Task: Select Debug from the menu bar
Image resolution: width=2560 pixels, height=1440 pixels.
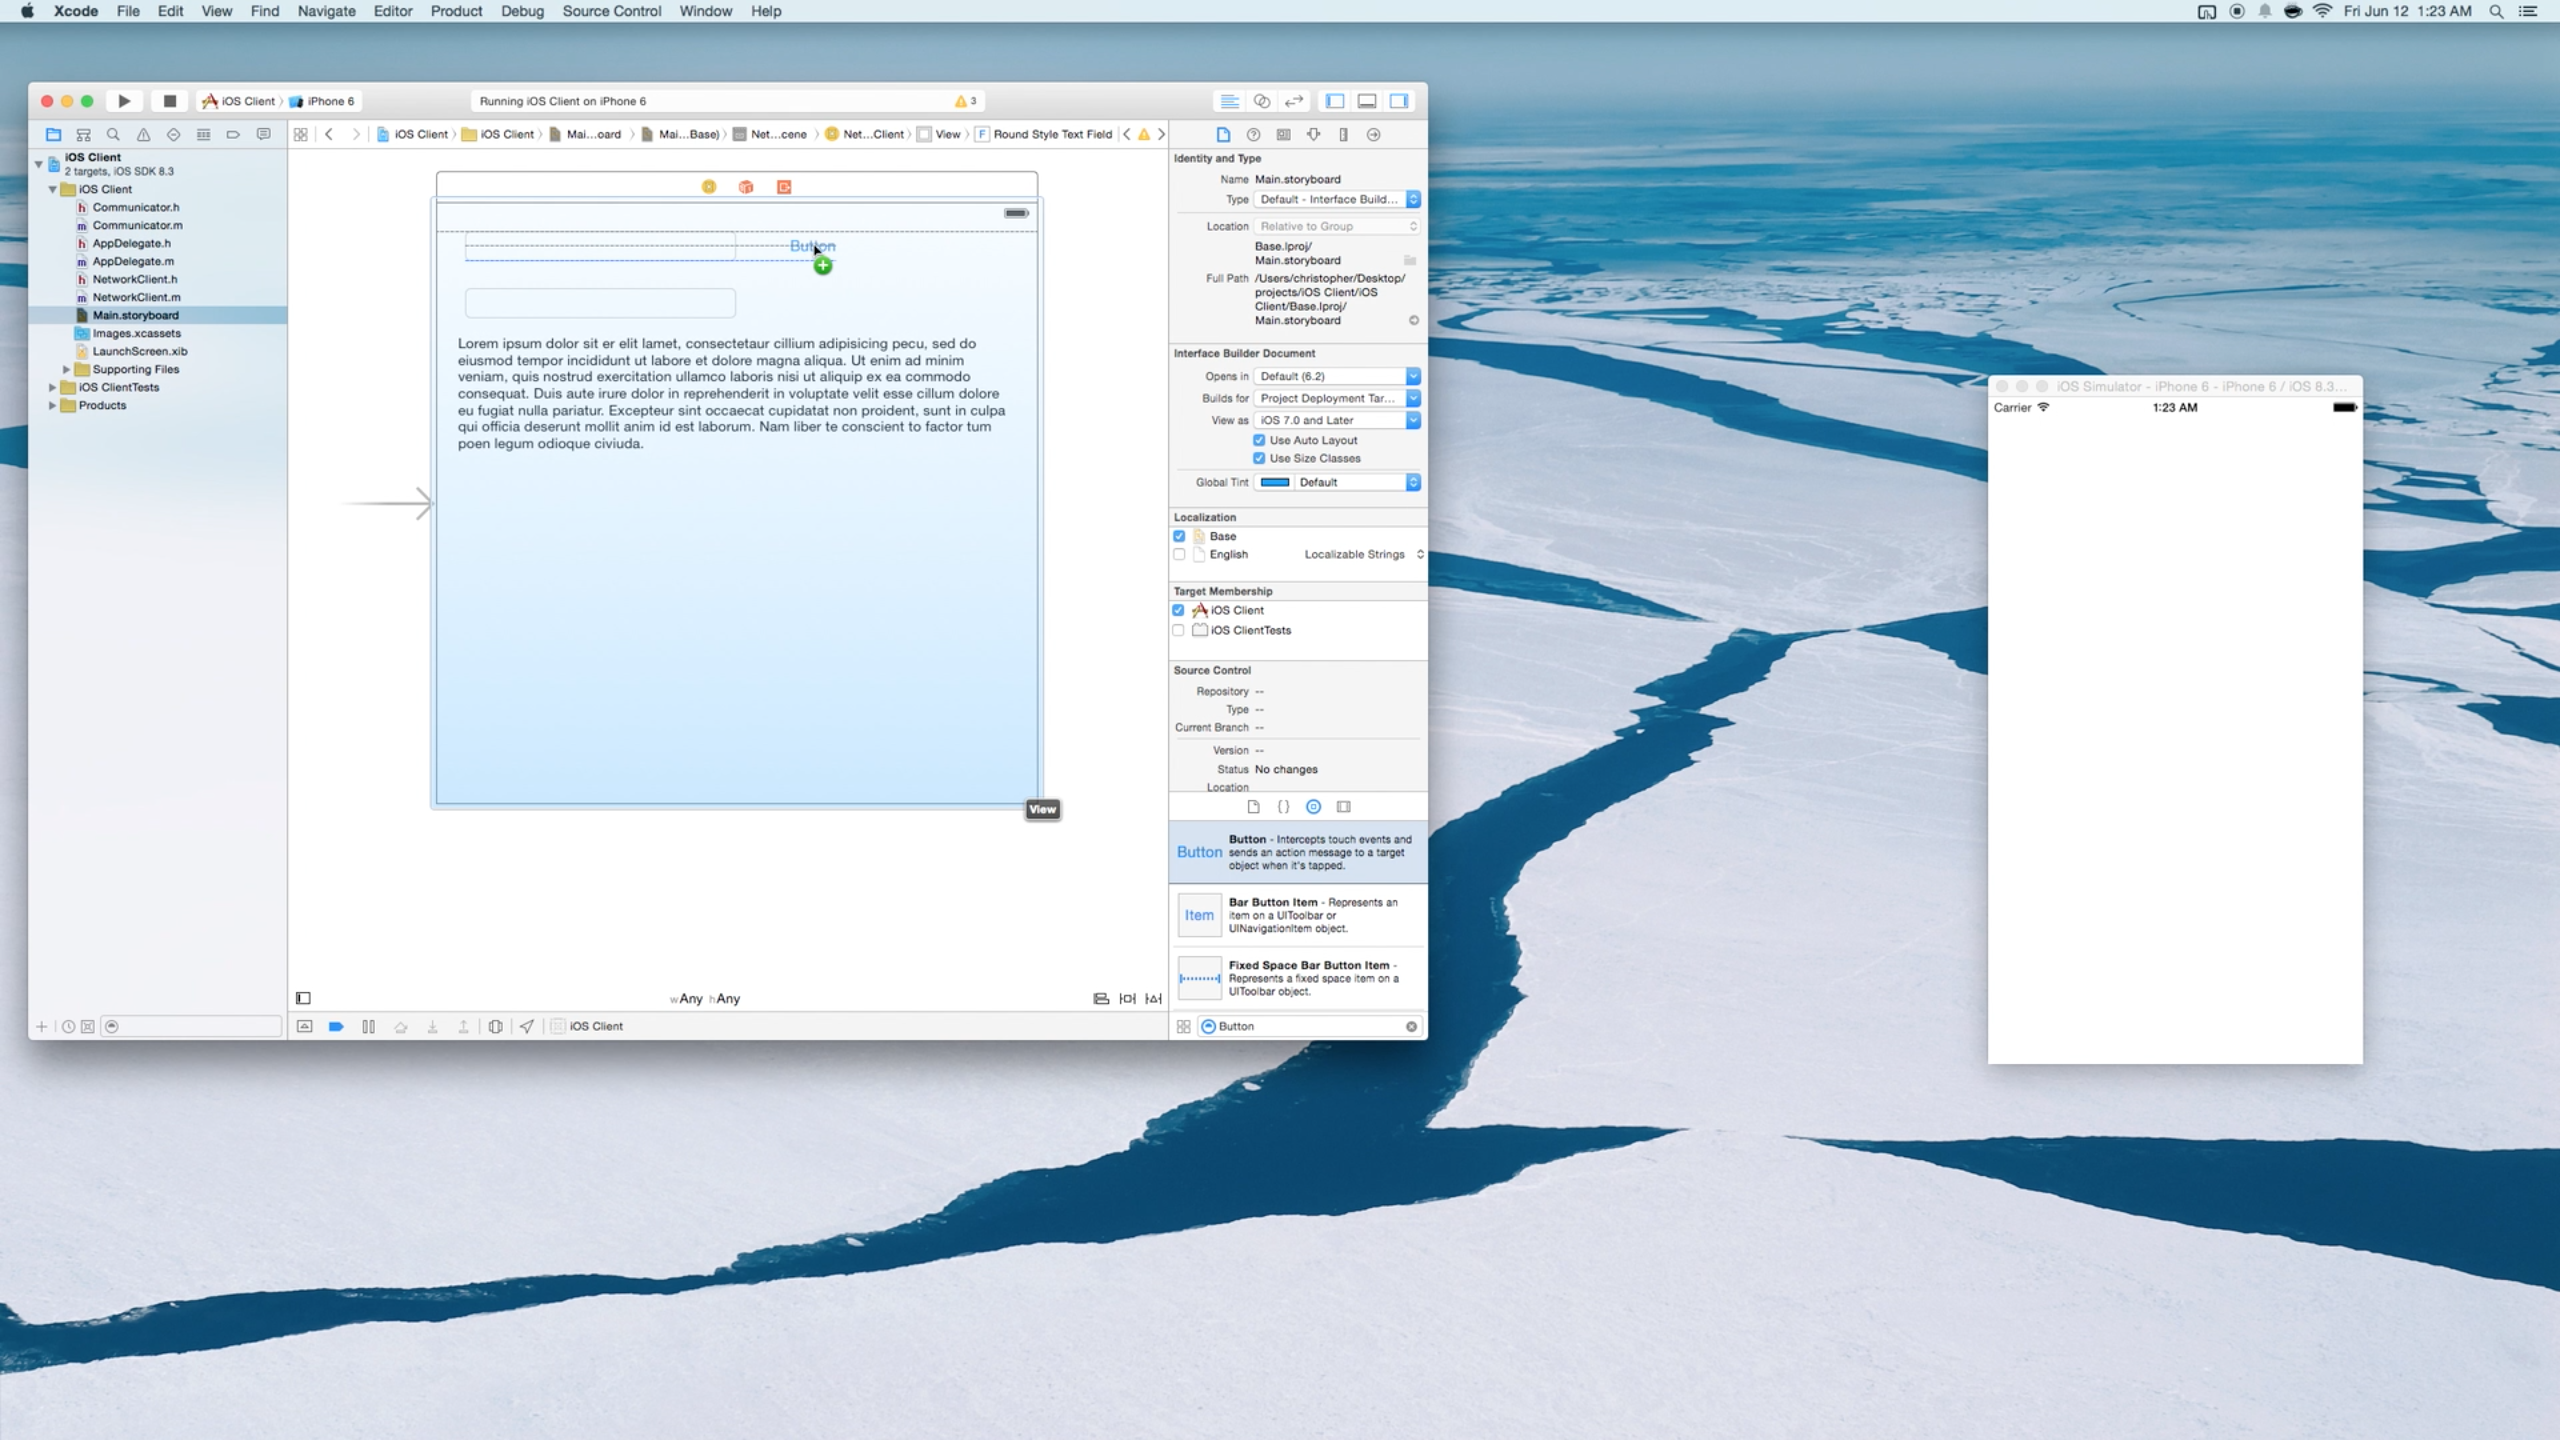Action: pos(522,11)
